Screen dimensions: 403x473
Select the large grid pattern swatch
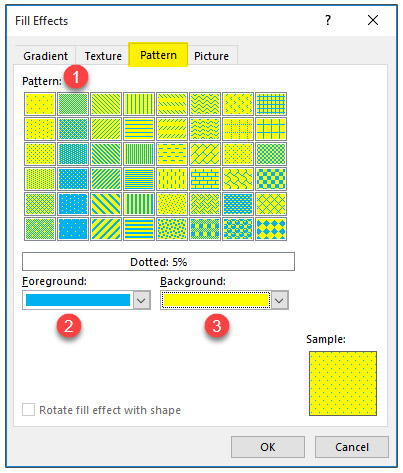tap(271, 129)
